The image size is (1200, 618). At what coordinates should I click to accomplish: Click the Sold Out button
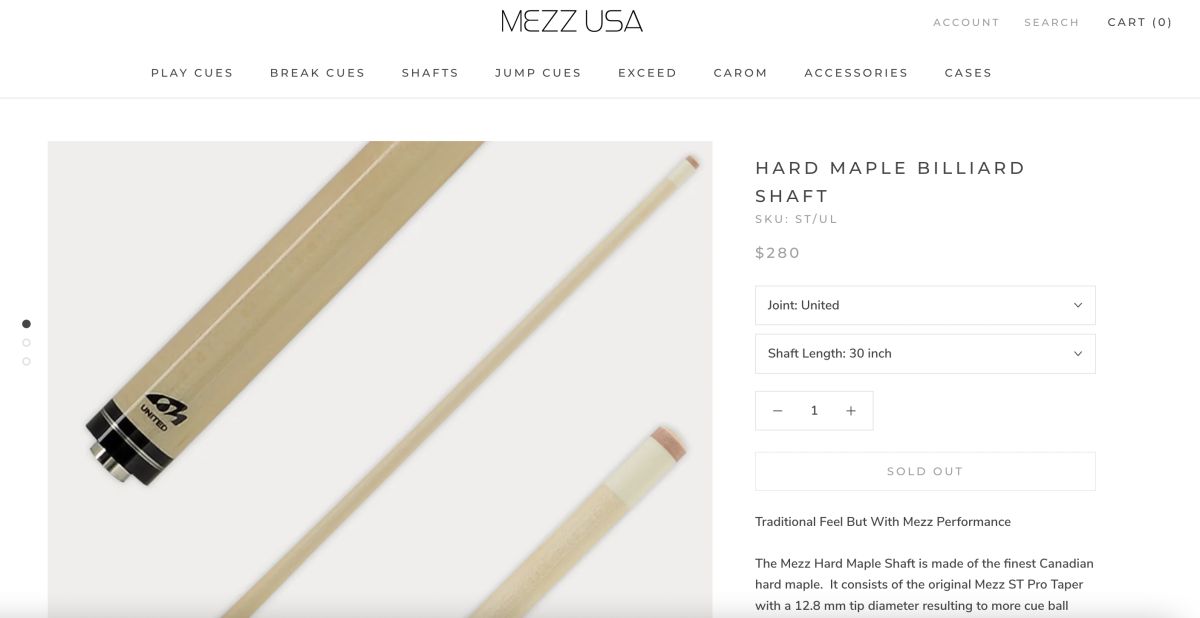coord(925,471)
